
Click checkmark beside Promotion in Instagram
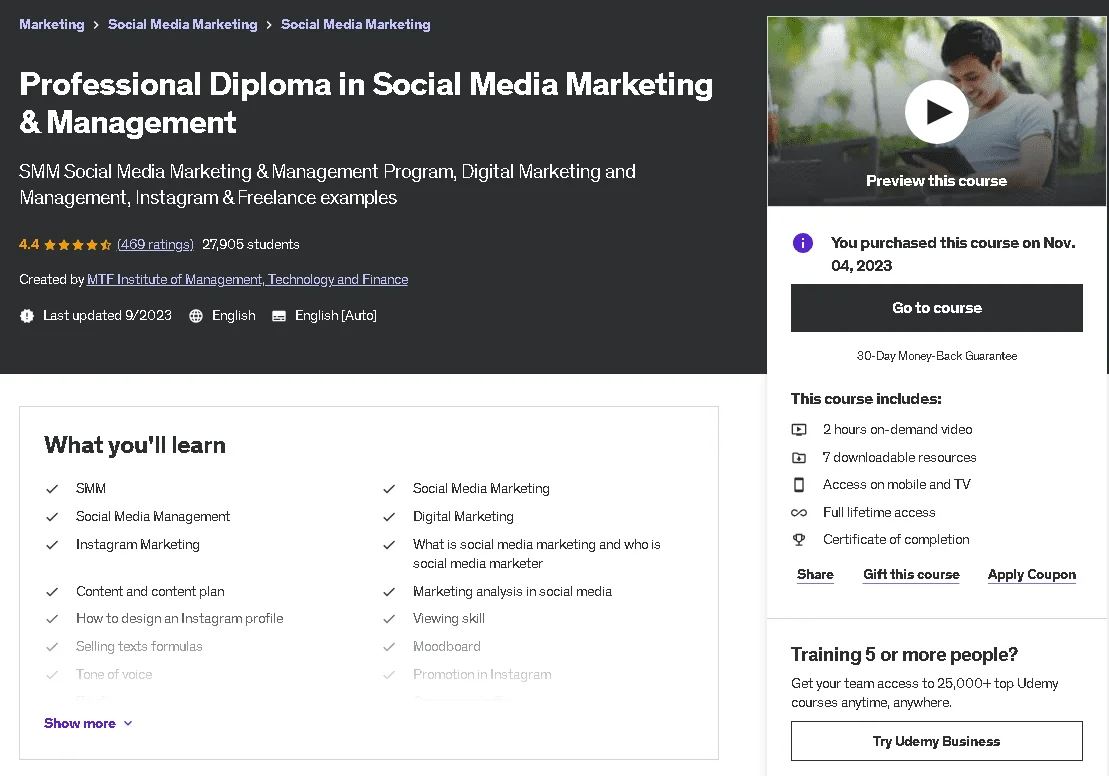(x=389, y=675)
